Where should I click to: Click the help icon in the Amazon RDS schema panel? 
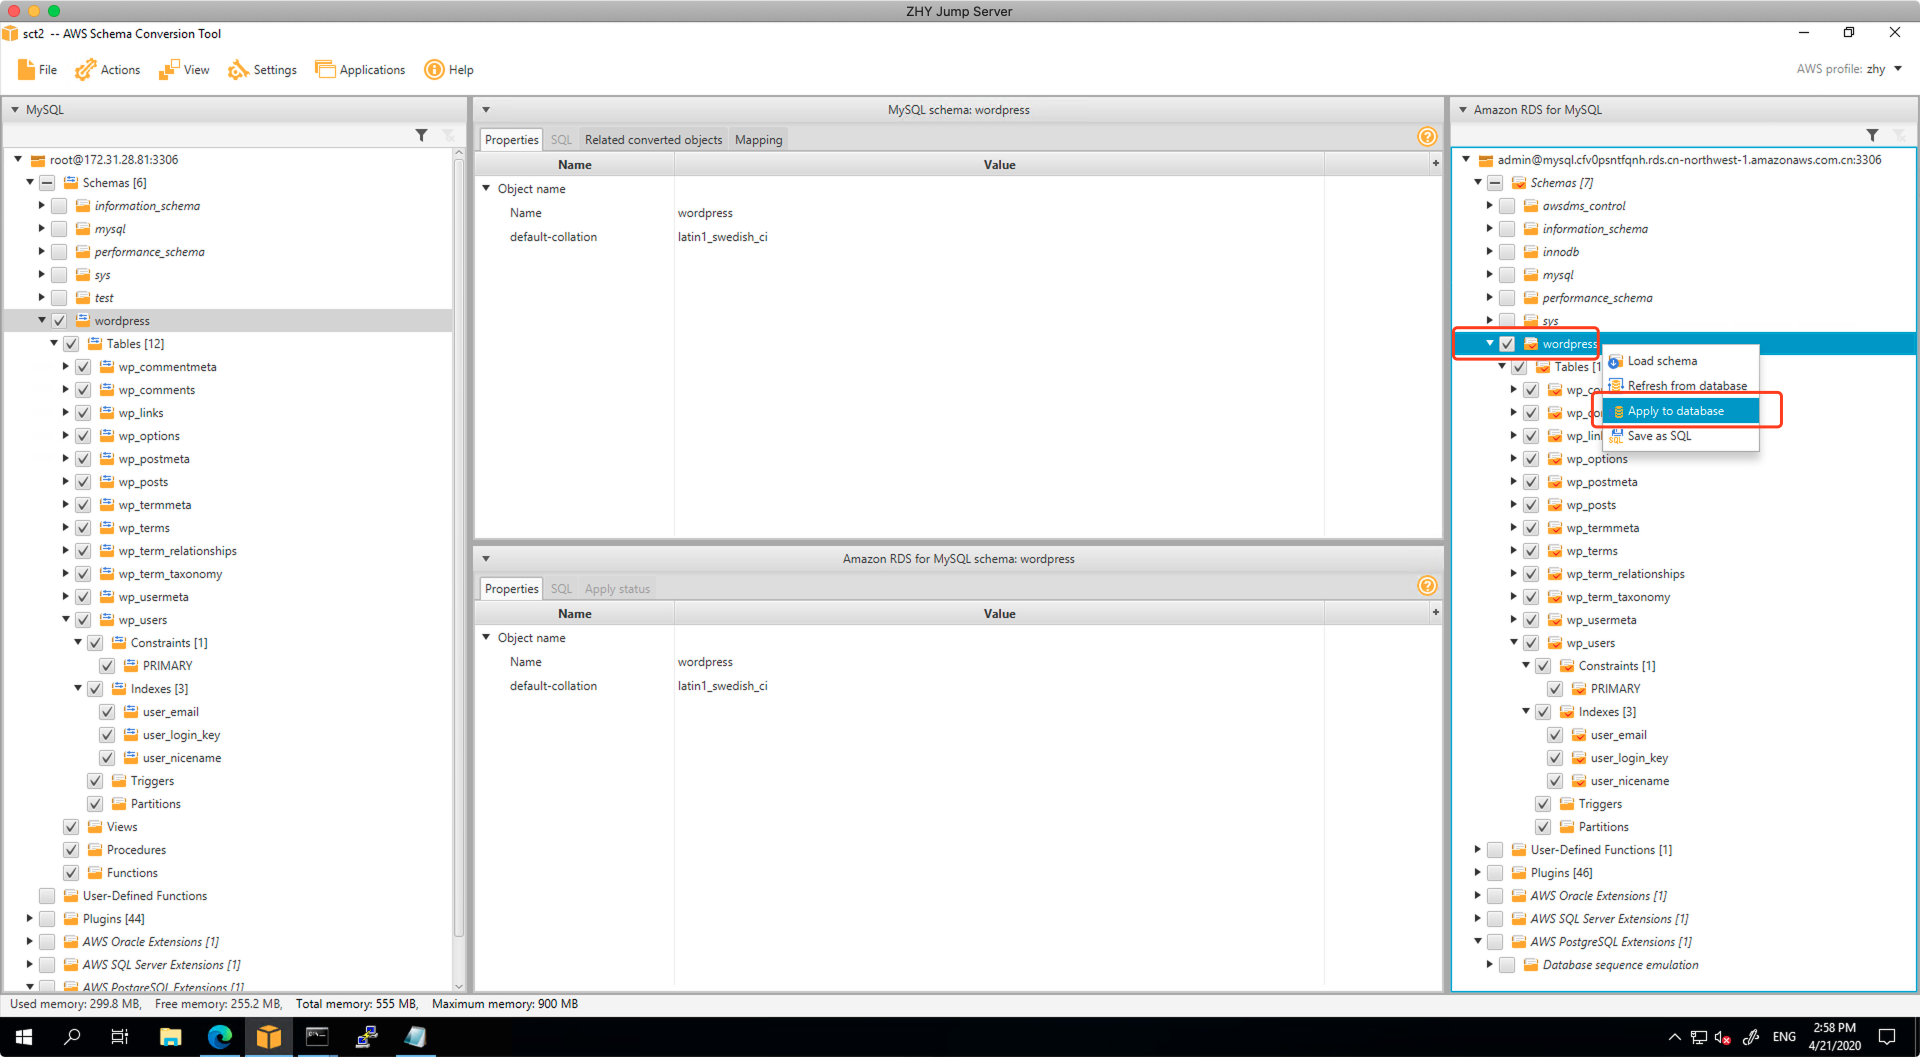(1427, 586)
